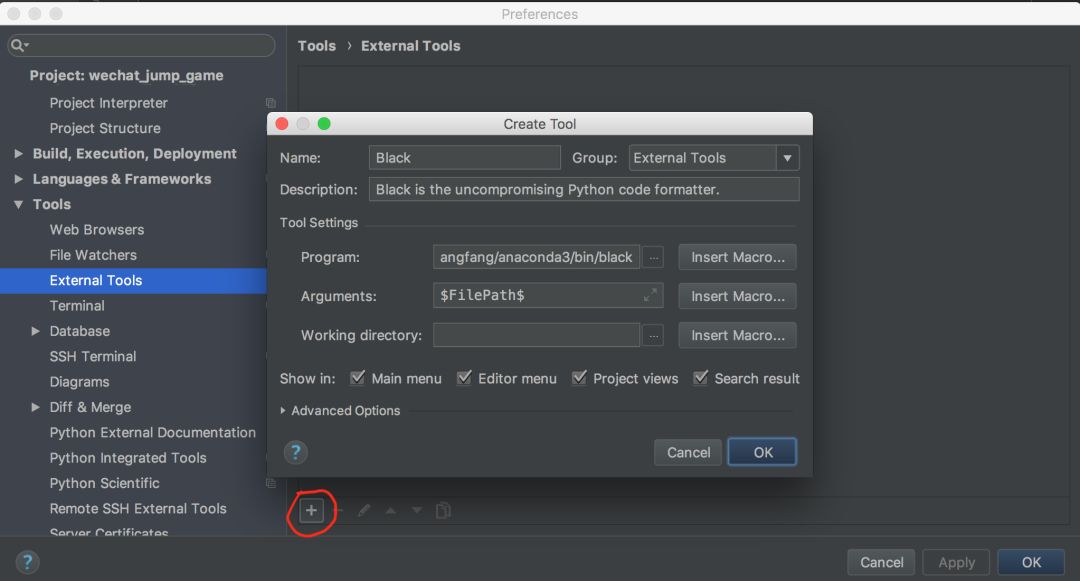Image resolution: width=1080 pixels, height=581 pixels.
Task: Open the Group dropdown
Action: pos(787,158)
